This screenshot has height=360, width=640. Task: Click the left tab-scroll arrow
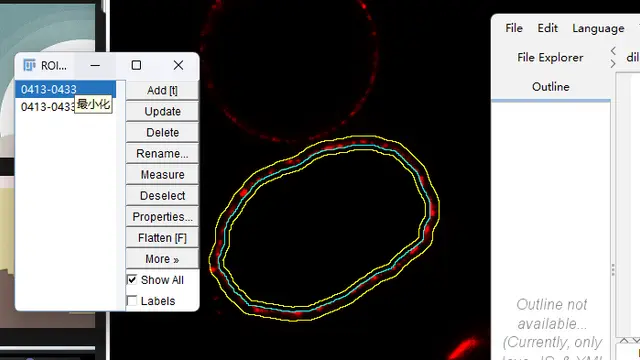613,51
